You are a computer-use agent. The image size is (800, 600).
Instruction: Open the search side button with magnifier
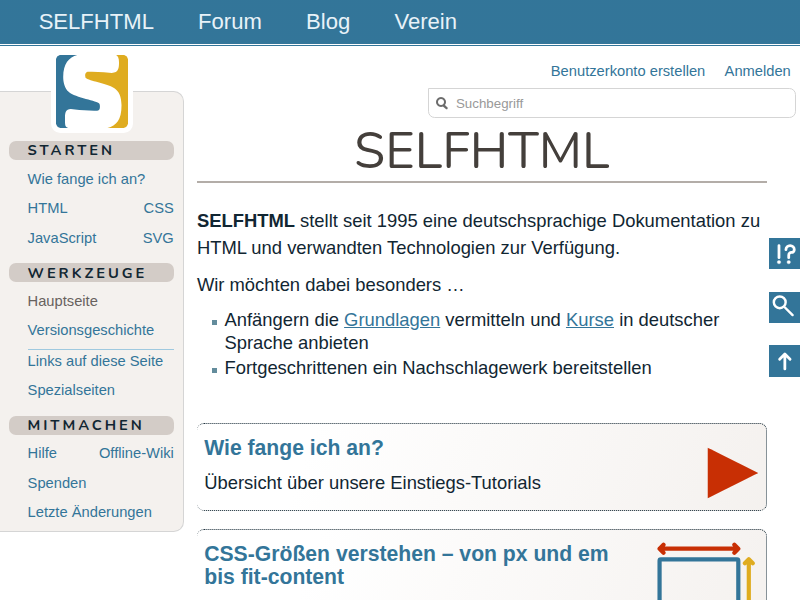coord(785,307)
